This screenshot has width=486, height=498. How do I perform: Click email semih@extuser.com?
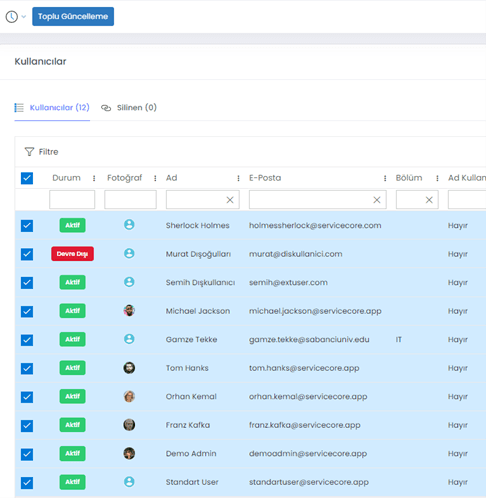tap(288, 283)
